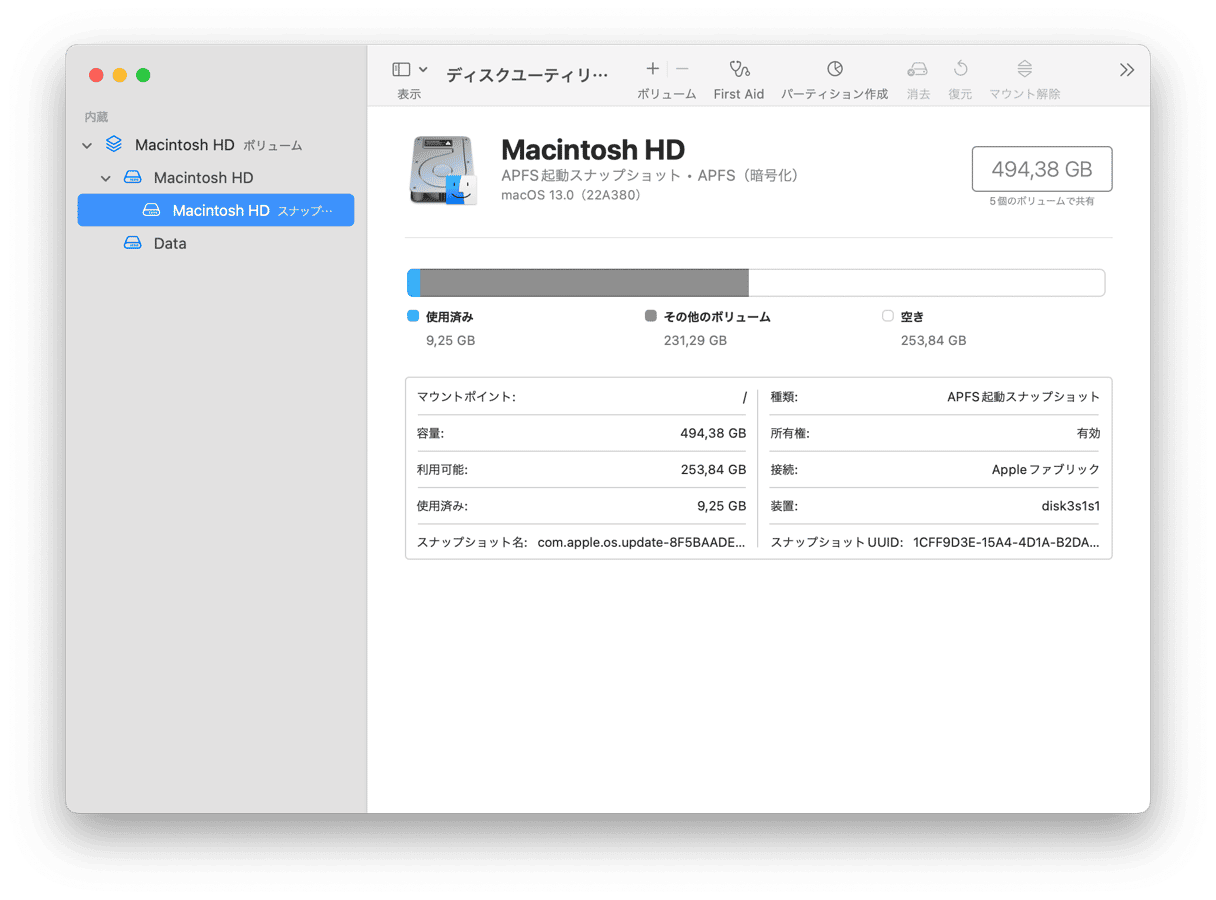Select the 復元 restore icon
This screenshot has height=900, width=1216.
point(959,69)
